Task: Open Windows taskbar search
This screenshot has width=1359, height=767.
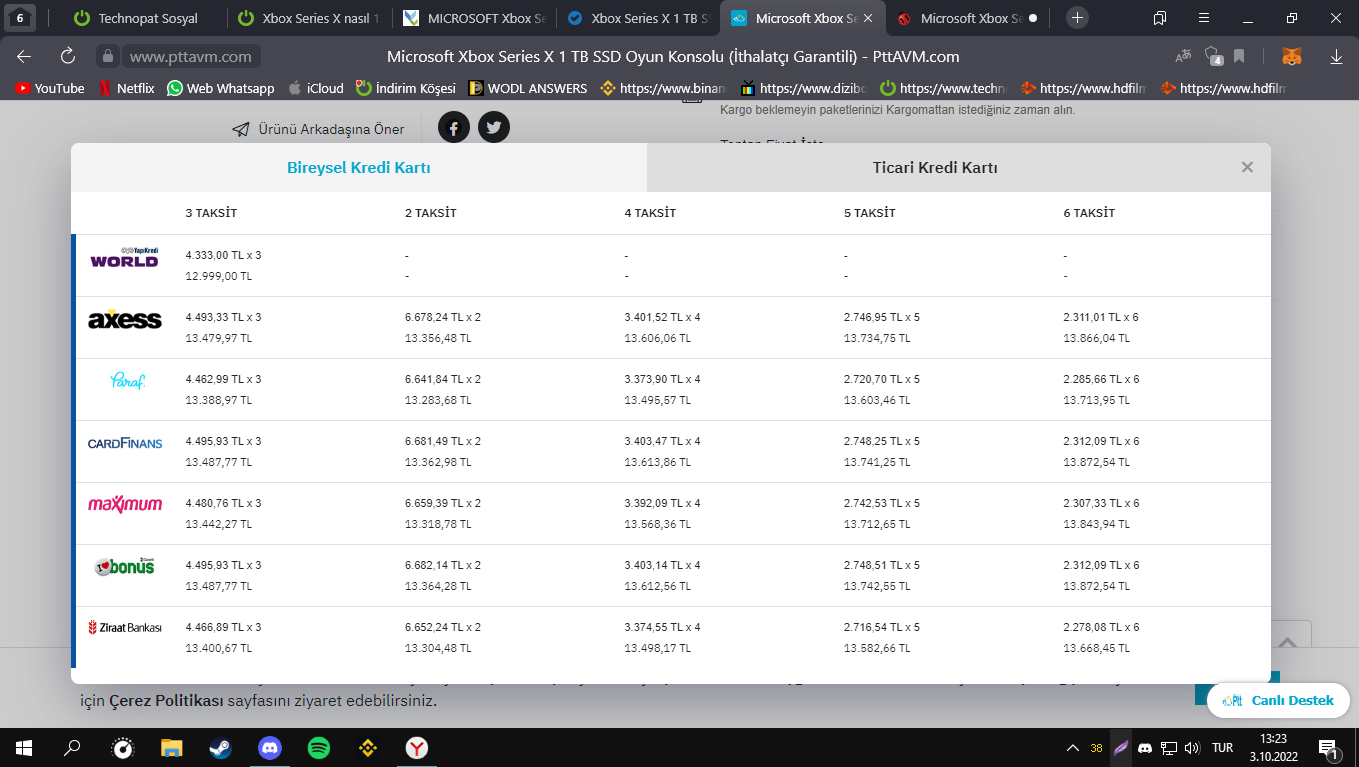Action: coord(72,747)
